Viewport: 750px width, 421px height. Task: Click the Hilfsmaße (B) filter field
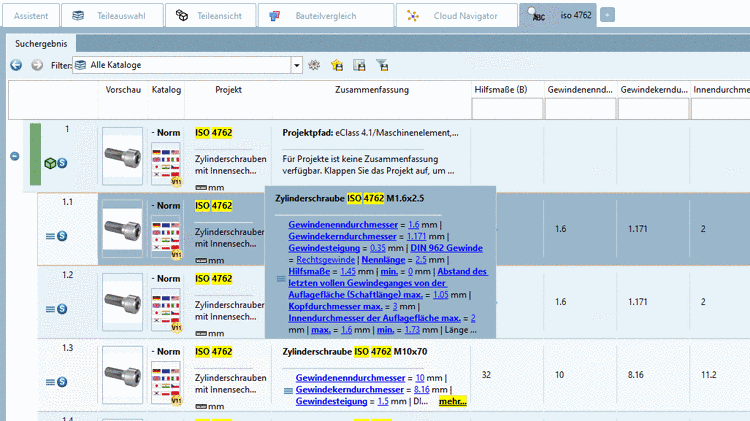(x=507, y=109)
